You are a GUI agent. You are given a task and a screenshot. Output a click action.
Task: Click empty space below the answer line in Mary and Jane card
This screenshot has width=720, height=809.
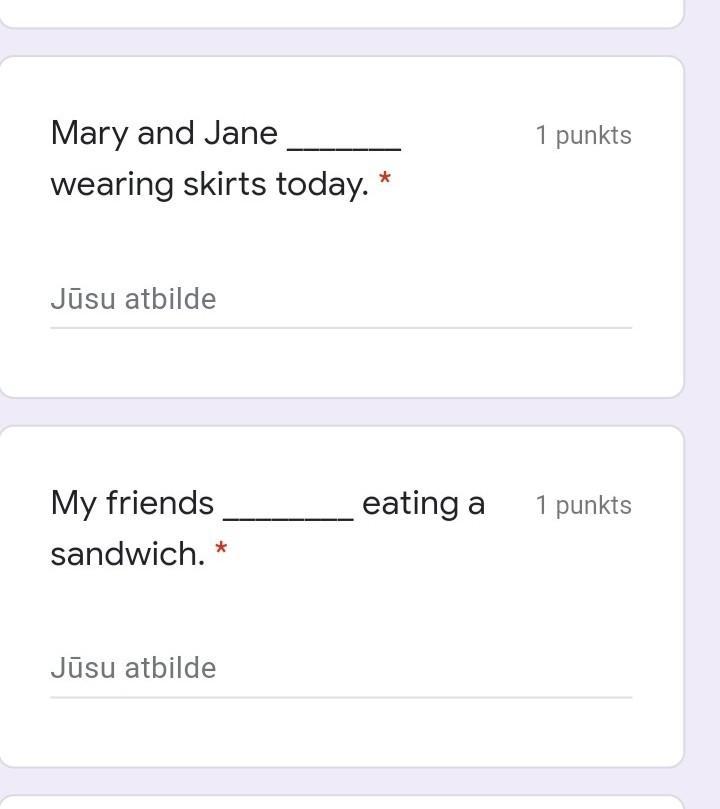pos(341,363)
